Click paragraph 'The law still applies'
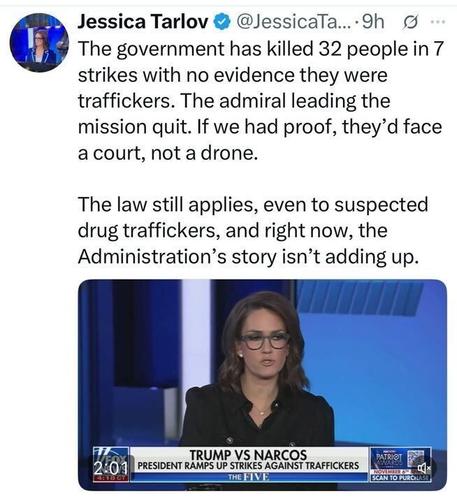Screen dimensions: 457x503 (253, 231)
